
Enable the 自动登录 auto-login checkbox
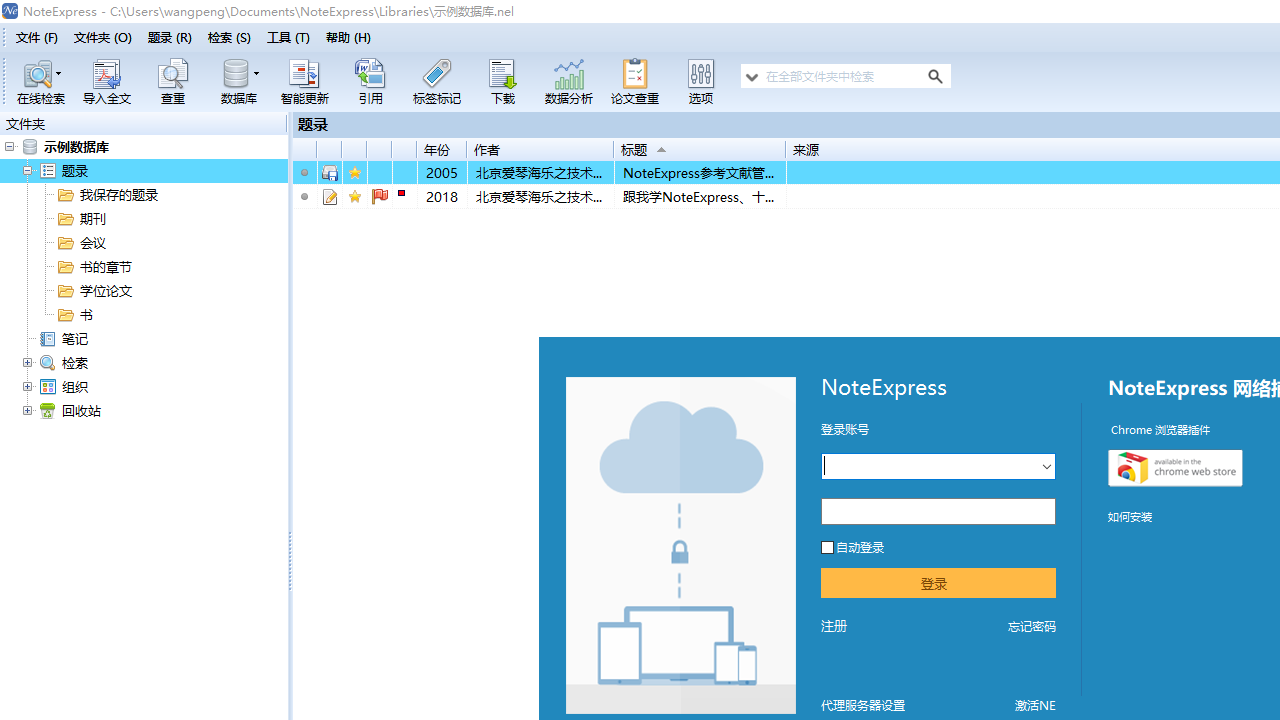[827, 547]
